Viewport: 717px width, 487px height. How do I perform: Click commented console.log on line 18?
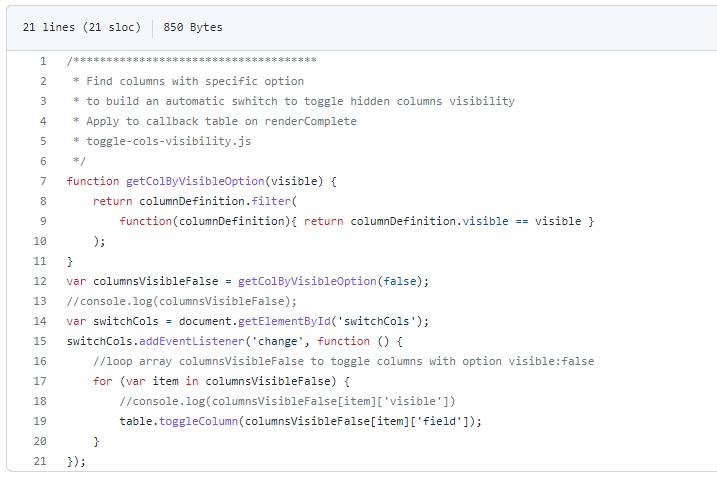tap(287, 401)
